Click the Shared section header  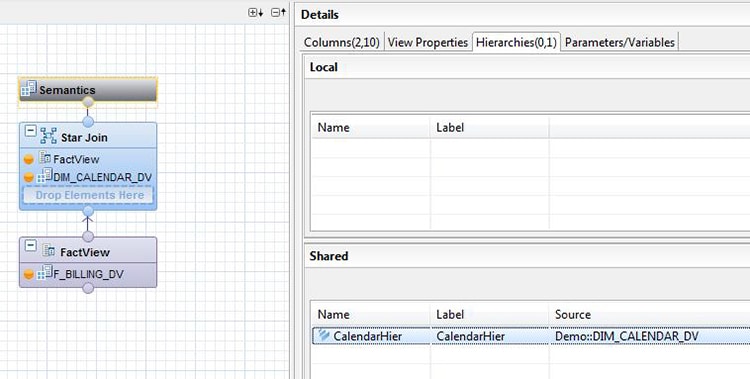329,256
